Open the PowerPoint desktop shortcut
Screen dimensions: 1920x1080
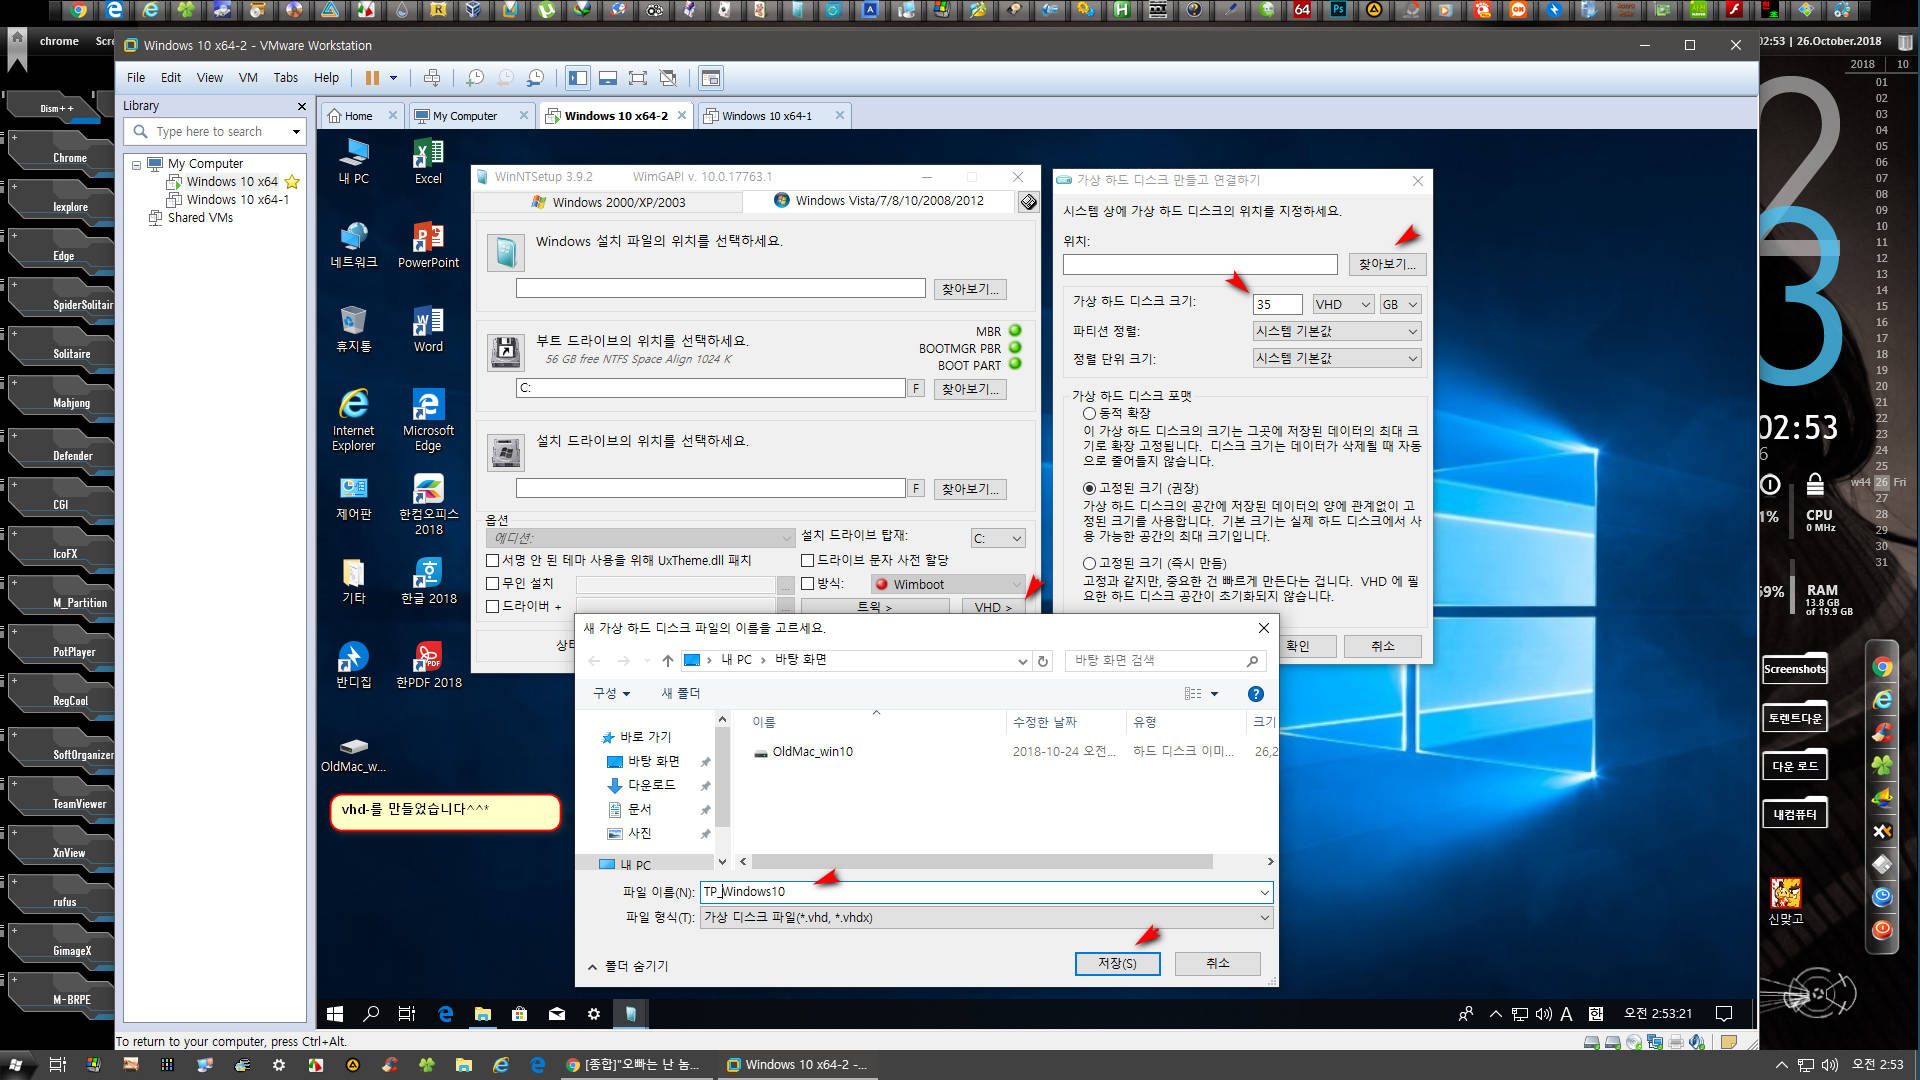point(428,244)
